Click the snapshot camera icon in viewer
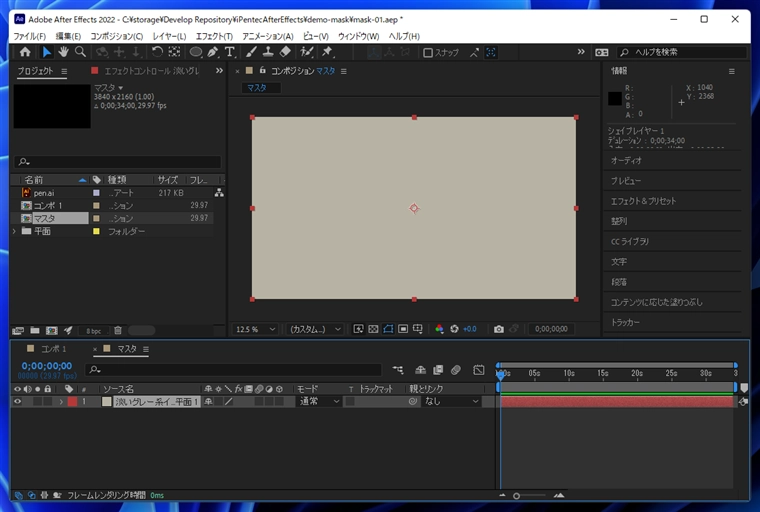 [x=499, y=329]
